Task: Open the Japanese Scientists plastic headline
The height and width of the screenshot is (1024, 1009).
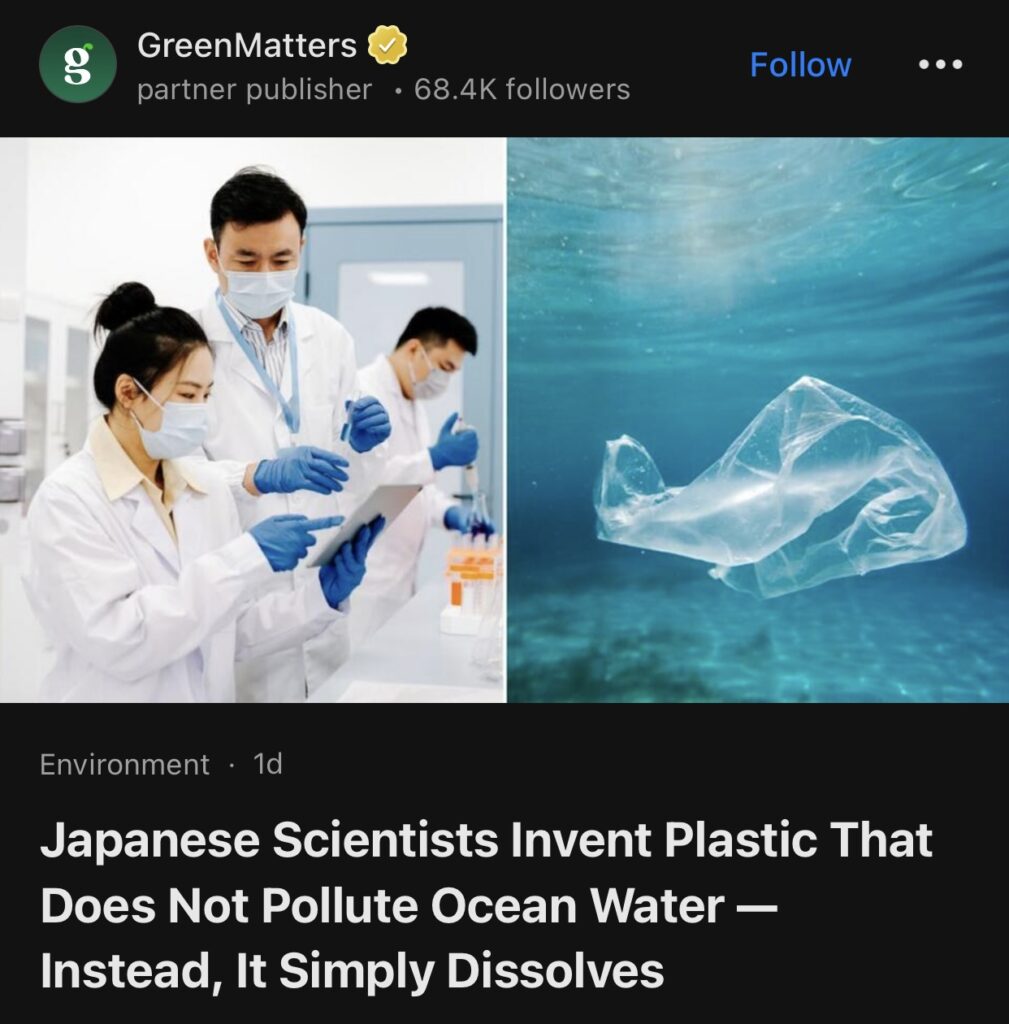Action: (x=486, y=904)
